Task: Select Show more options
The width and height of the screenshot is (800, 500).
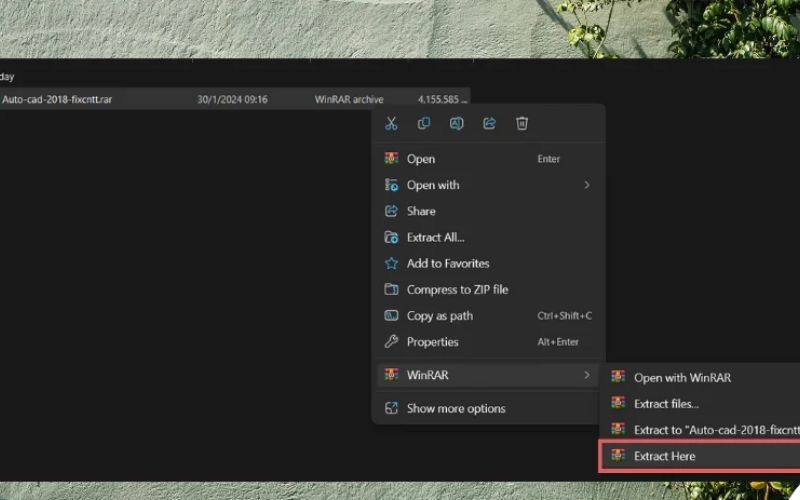Action: point(488,408)
